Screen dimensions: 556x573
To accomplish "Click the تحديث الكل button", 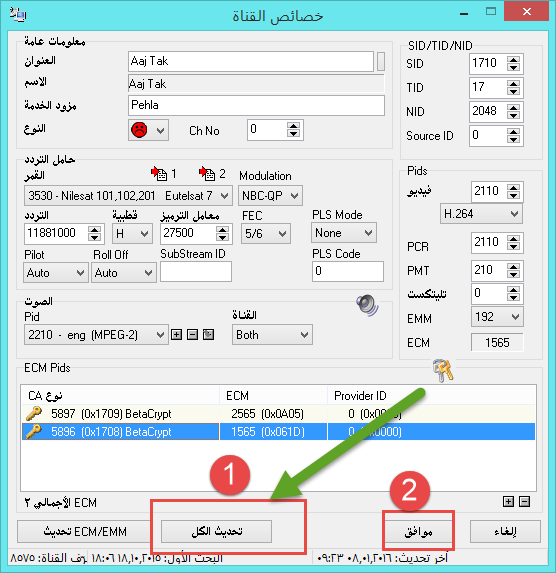I will (x=216, y=531).
